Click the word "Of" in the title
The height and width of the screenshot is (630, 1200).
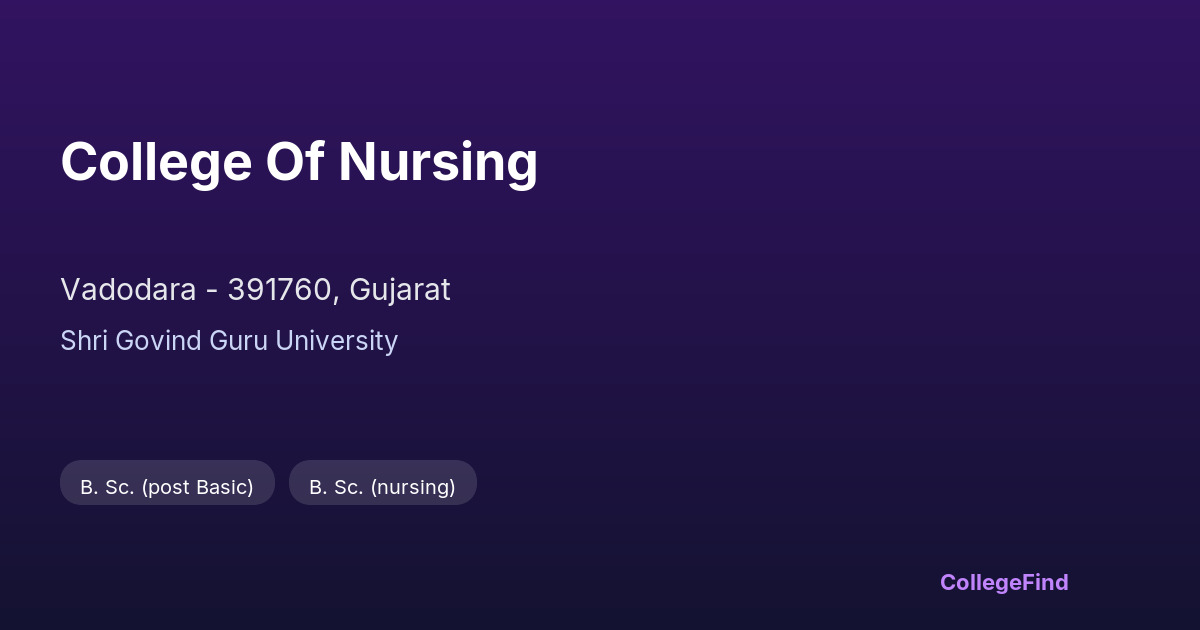click(x=294, y=162)
